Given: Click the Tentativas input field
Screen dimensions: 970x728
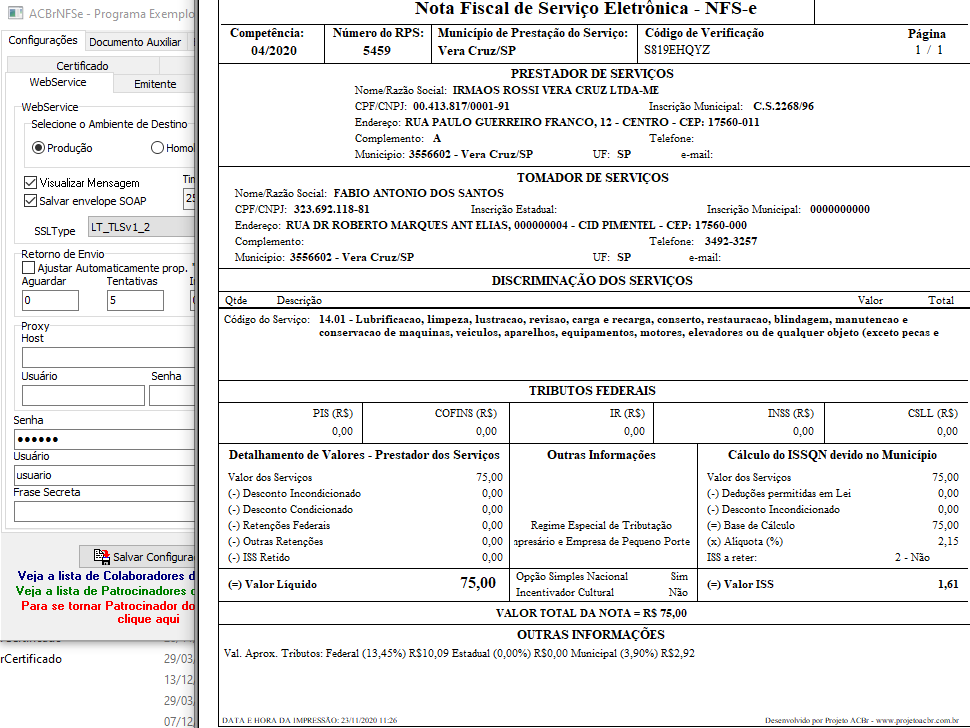Looking at the screenshot, I should tap(135, 301).
